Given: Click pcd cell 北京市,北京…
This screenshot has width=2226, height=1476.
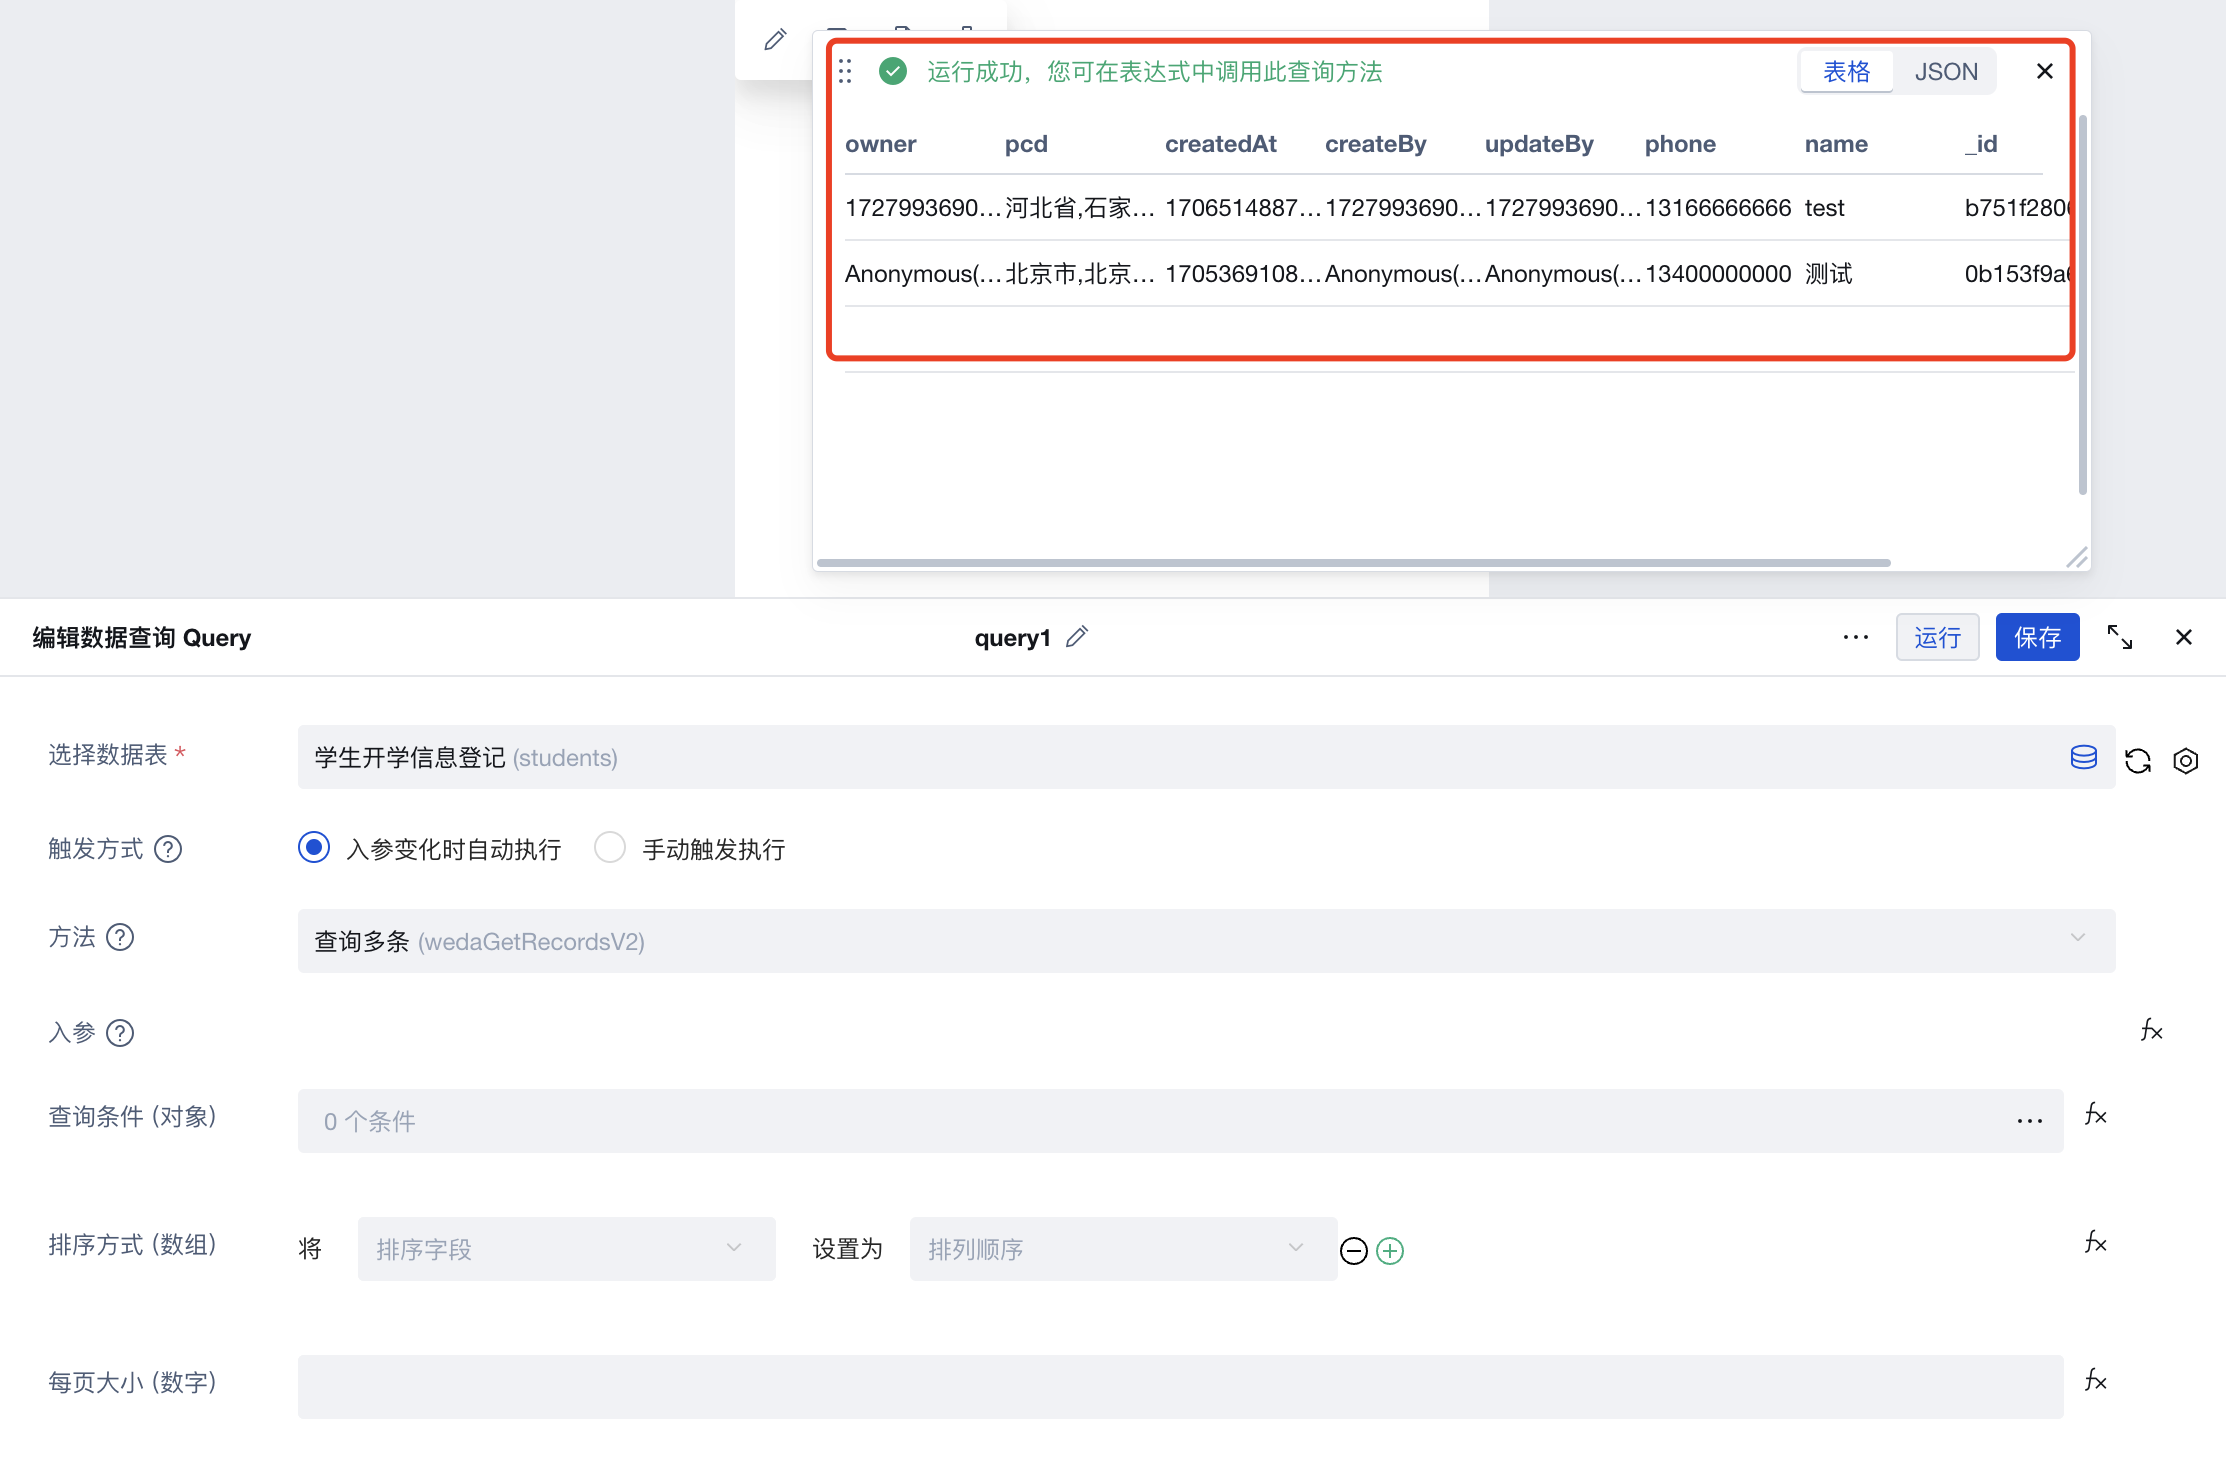Looking at the screenshot, I should pyautogui.click(x=1081, y=274).
